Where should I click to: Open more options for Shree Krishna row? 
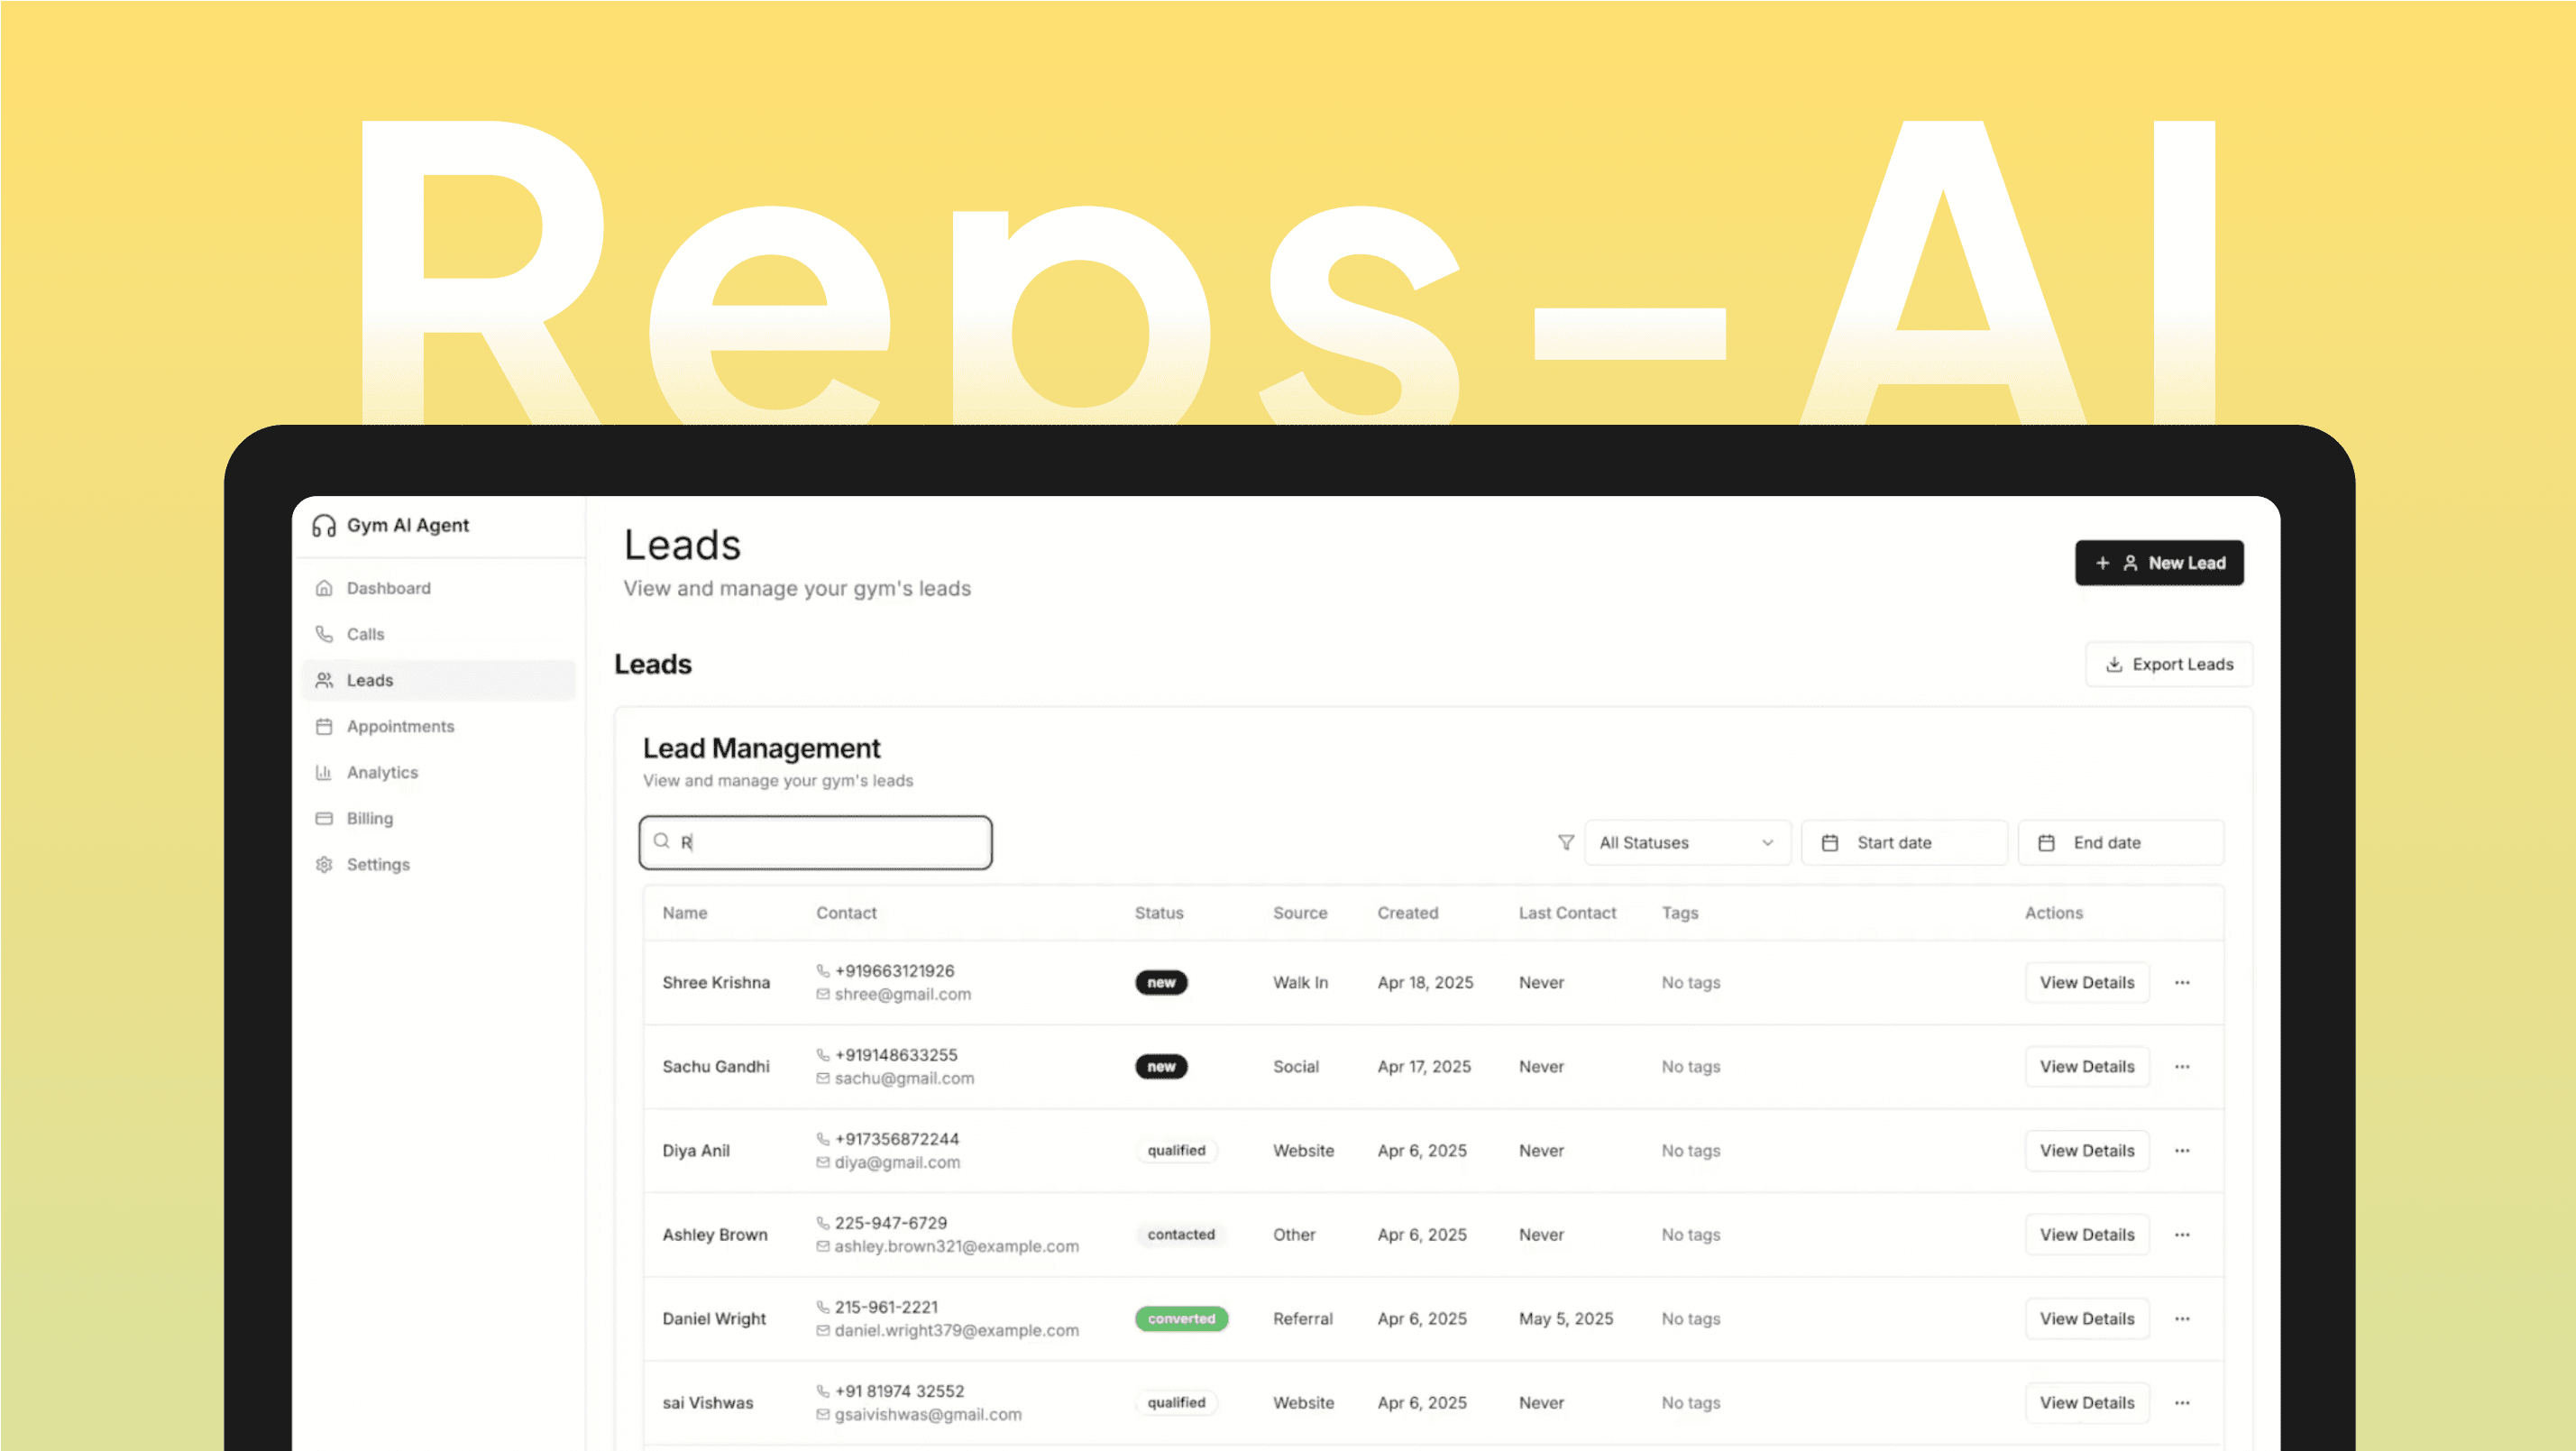point(2182,983)
